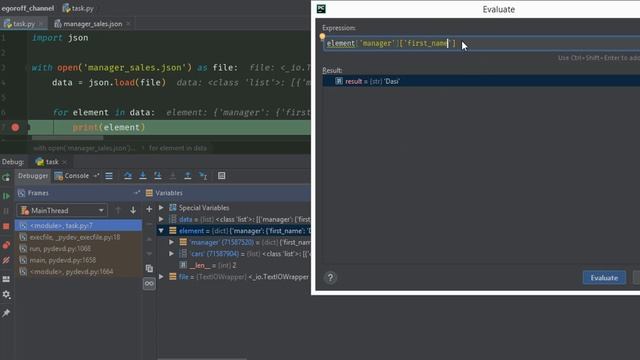Restore Frames panel layout arrow icon
Viewport: 640px width, 360px height.
pyautogui.click(x=136, y=193)
